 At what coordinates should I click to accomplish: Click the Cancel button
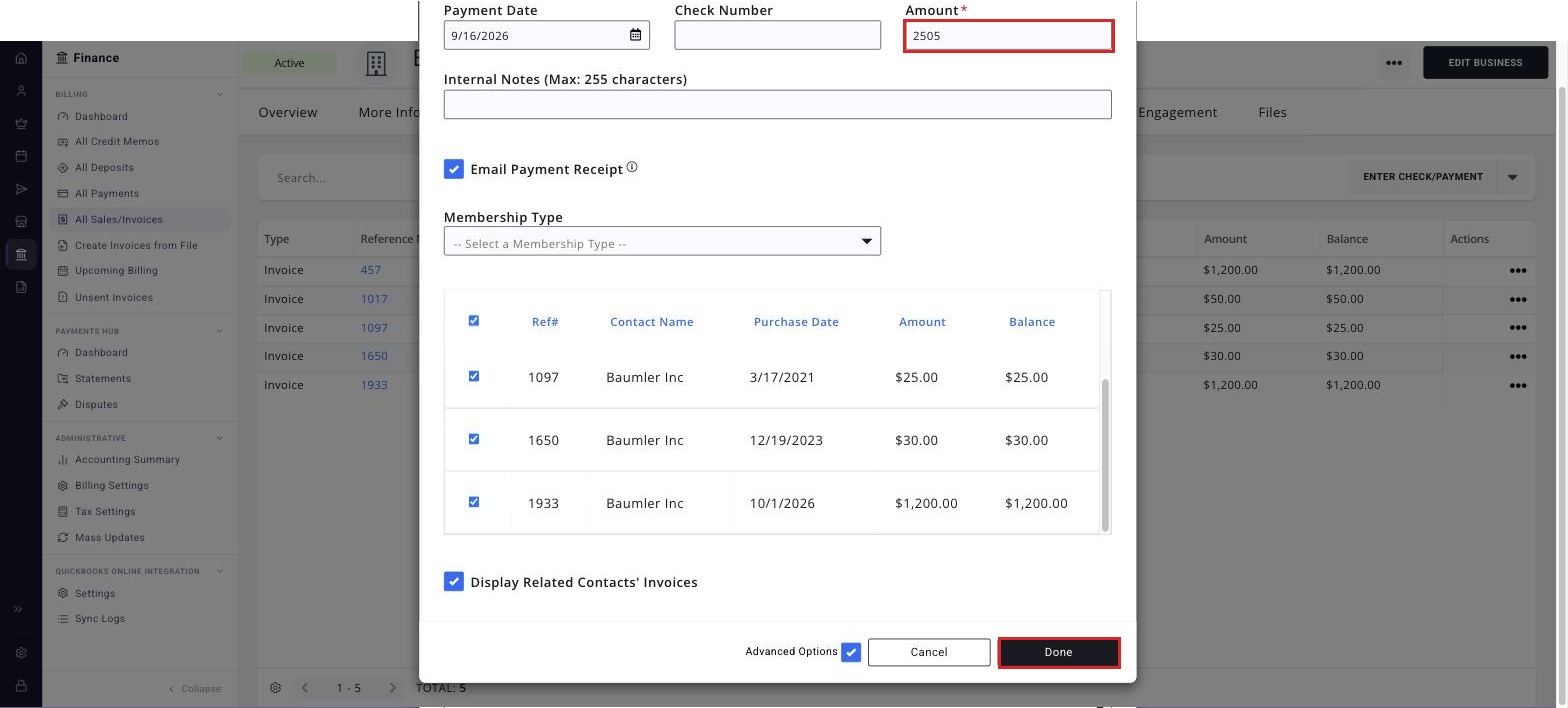coord(929,652)
